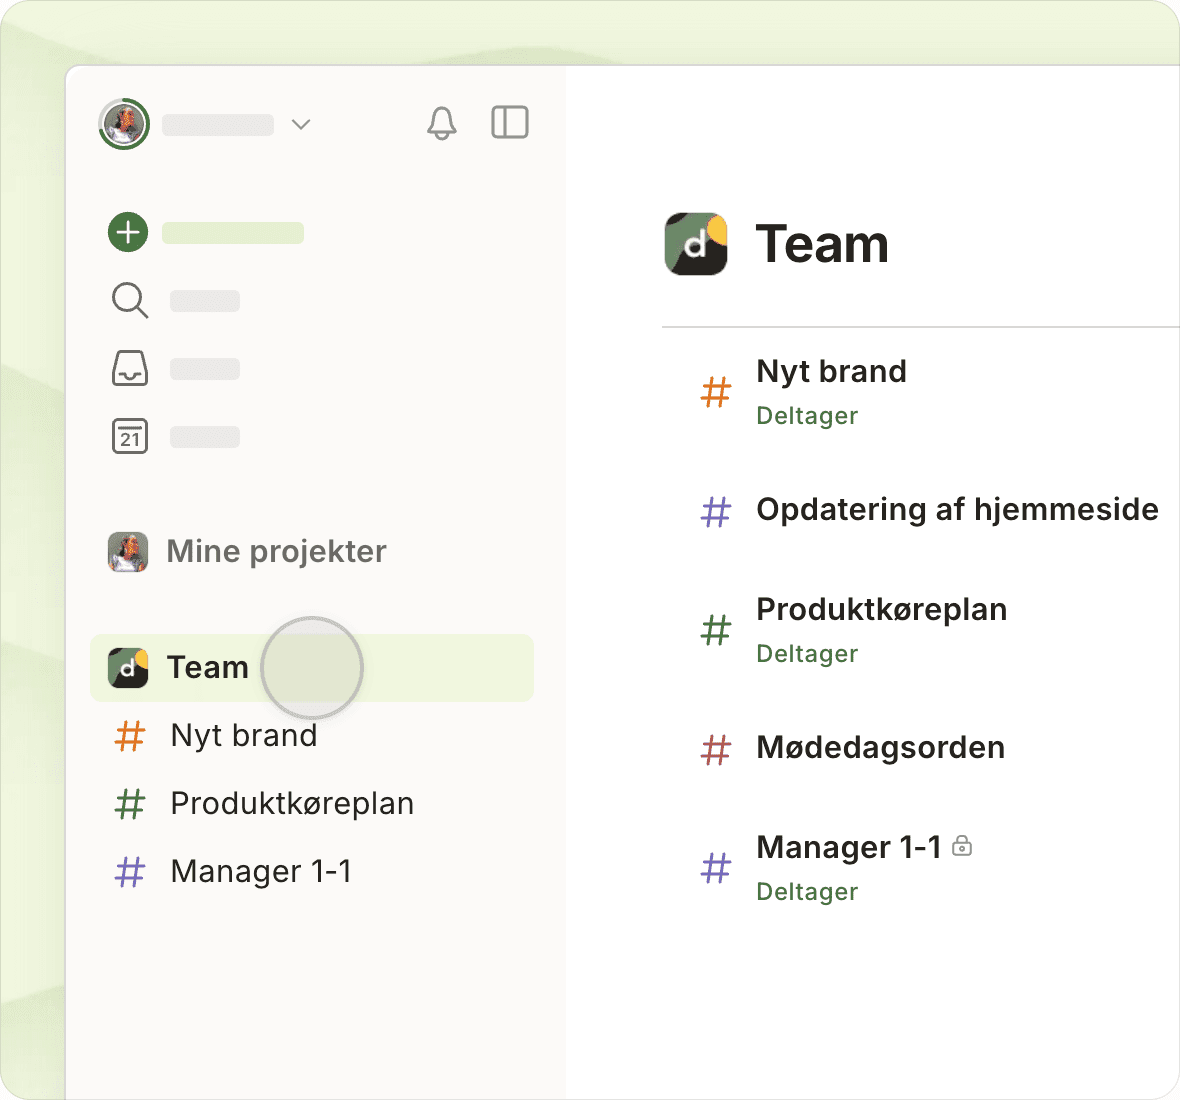Toggle the sidebar panel icon

point(510,123)
